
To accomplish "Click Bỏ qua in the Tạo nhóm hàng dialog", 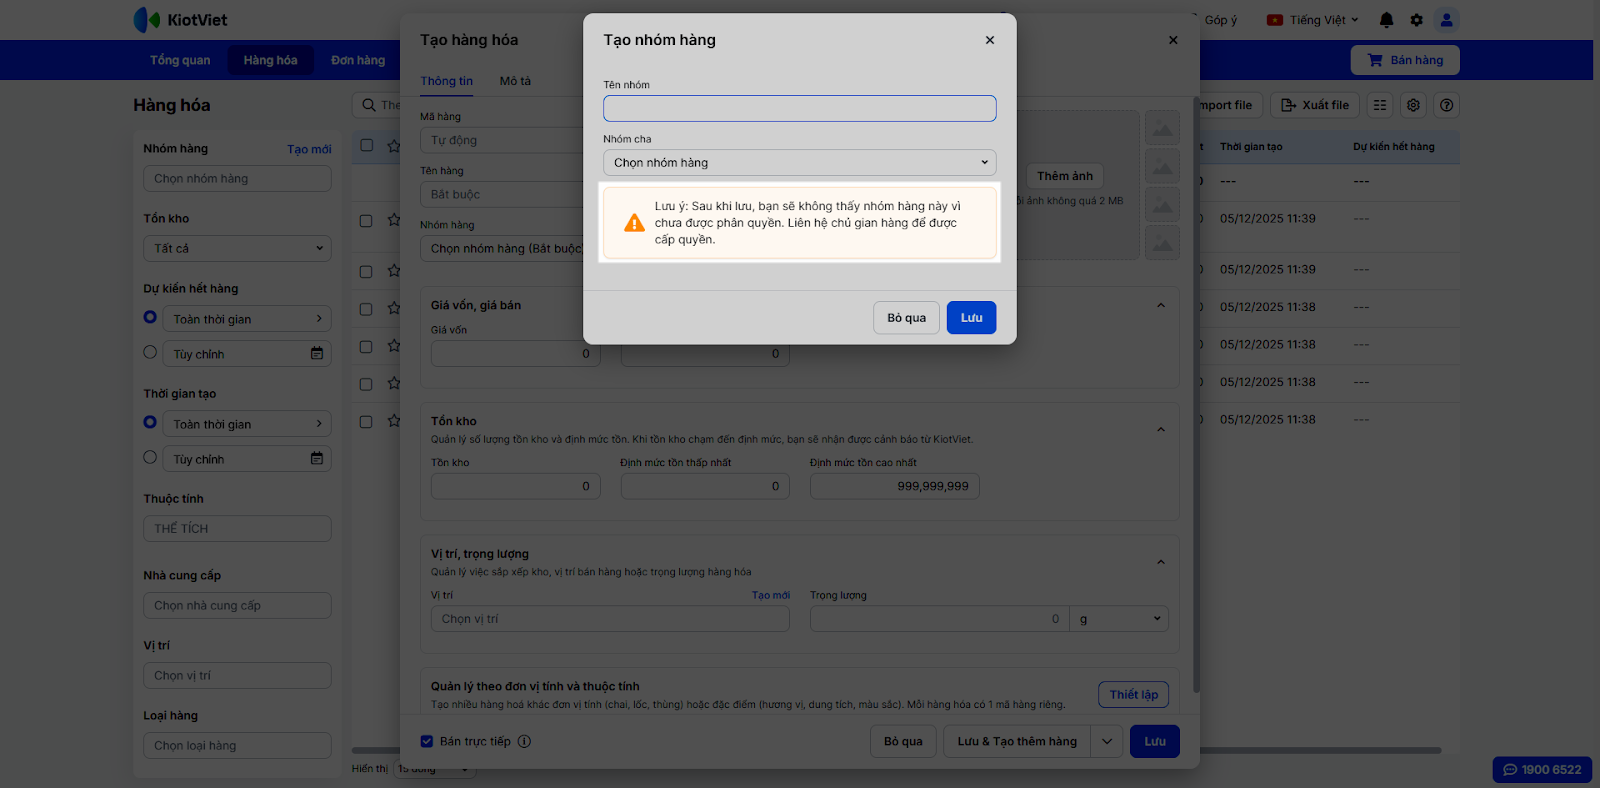I will (x=906, y=318).
